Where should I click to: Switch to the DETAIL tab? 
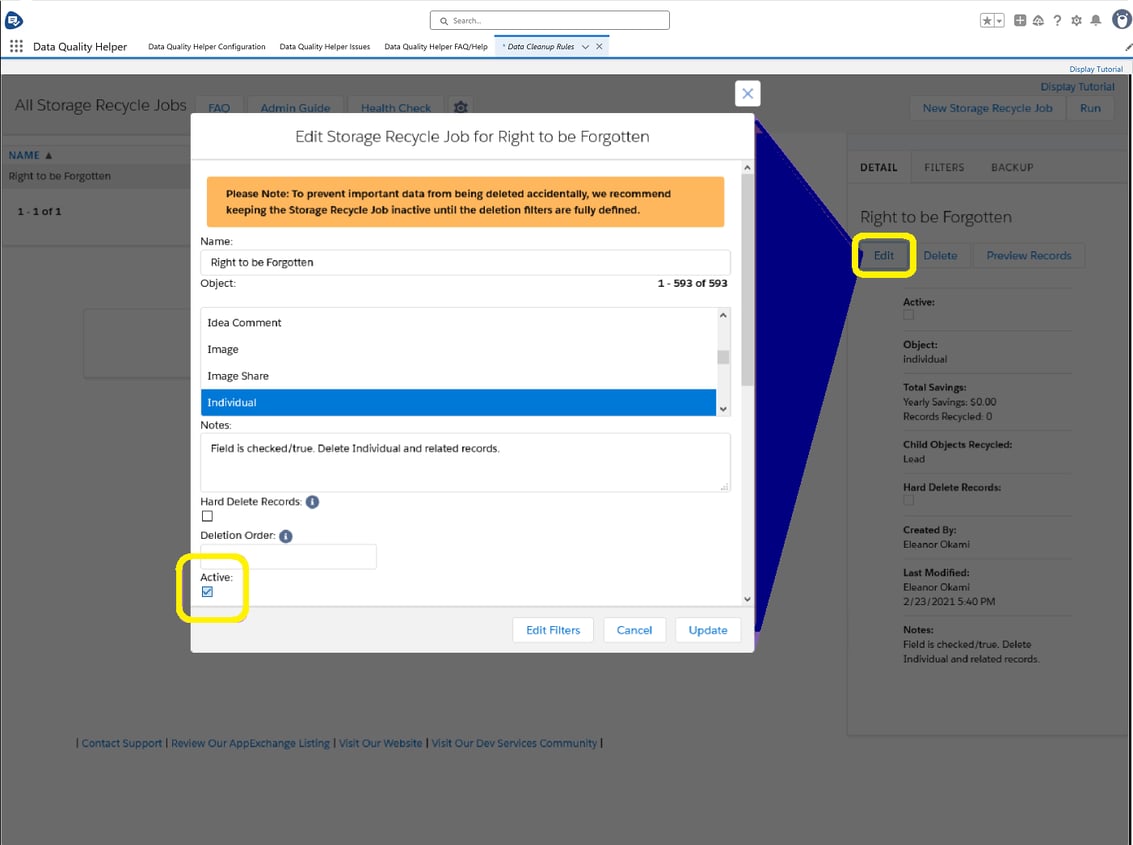(879, 167)
